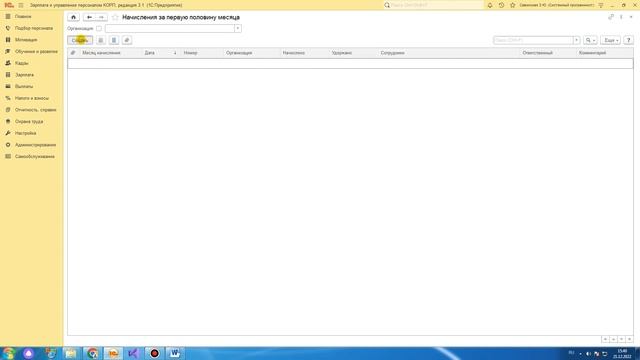Open Visual Studio from the taskbar
The width and height of the screenshot is (640, 360).
coord(133,353)
